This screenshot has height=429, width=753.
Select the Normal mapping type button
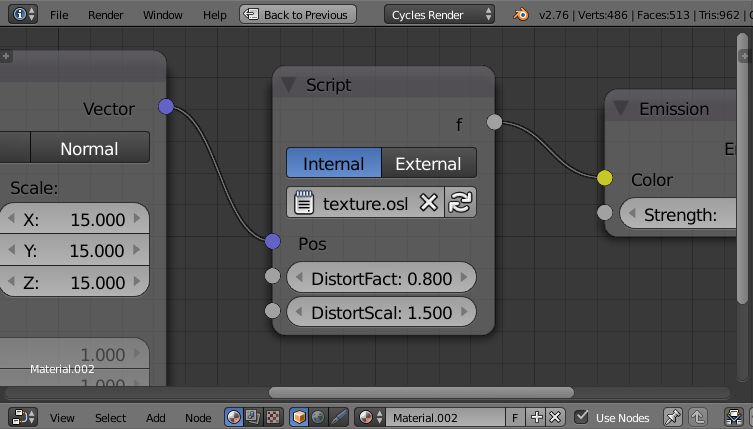point(90,147)
